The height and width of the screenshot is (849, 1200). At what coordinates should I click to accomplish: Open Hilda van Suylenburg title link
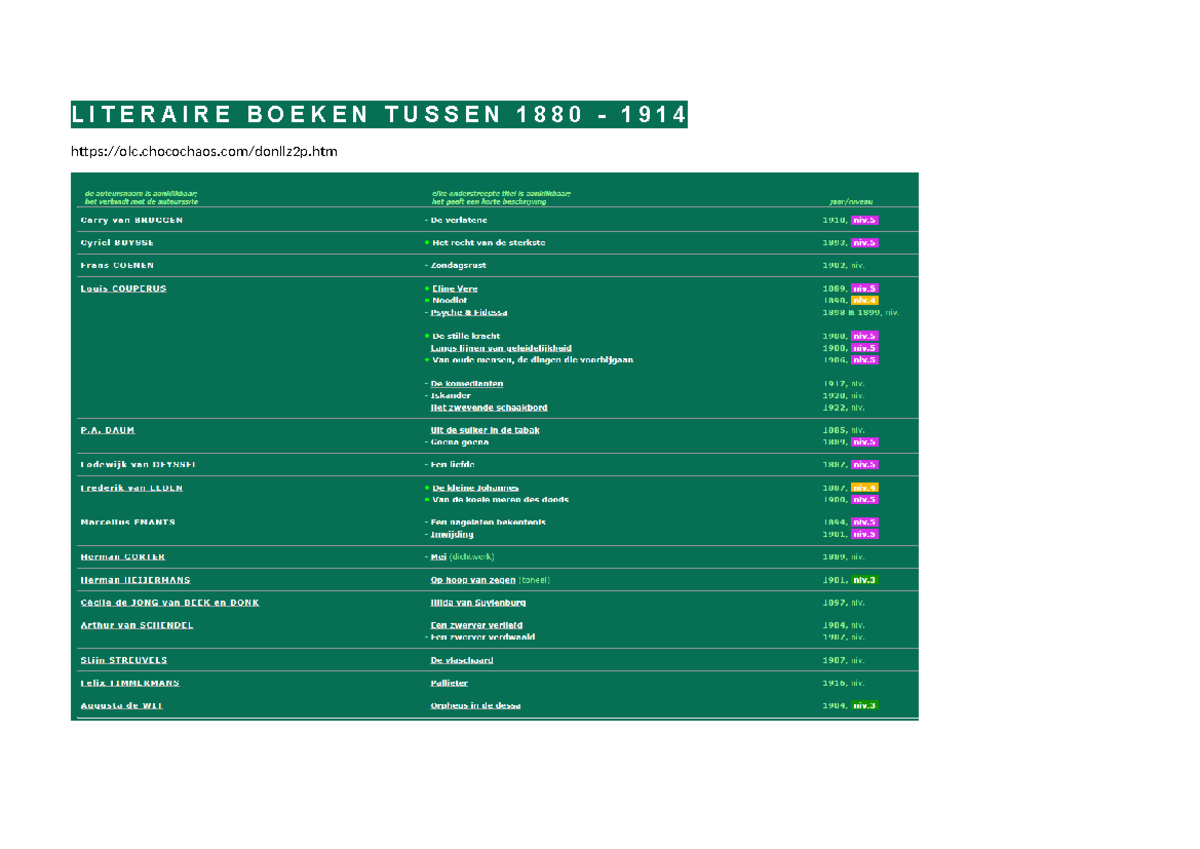click(478, 603)
